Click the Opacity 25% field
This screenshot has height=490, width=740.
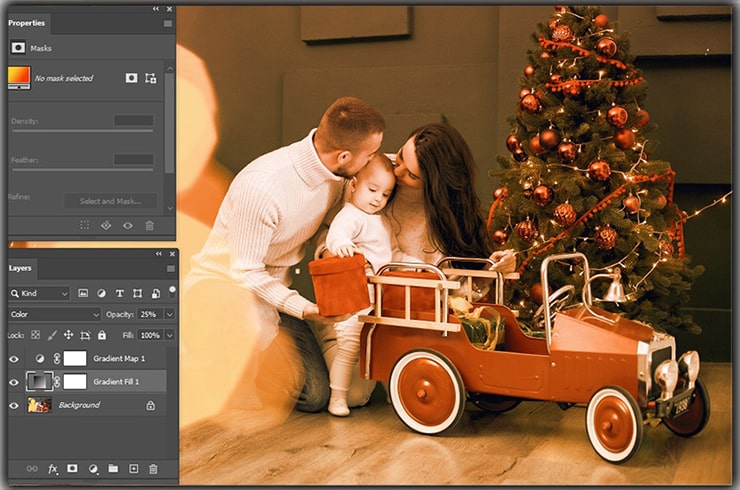pos(150,314)
